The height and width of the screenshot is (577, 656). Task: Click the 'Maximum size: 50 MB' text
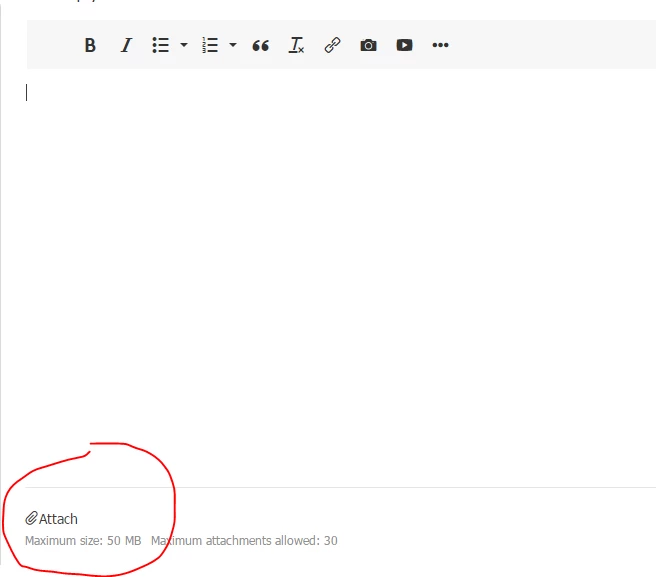[83, 541]
